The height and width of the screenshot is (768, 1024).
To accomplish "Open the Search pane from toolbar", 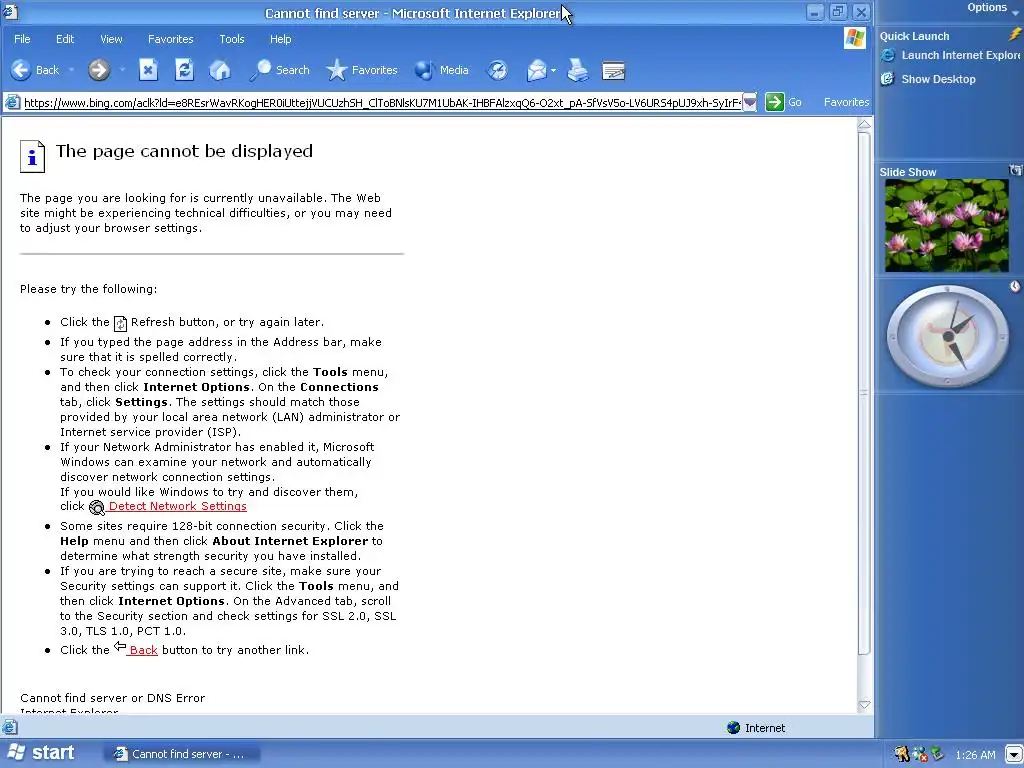I will pyautogui.click(x=280, y=70).
